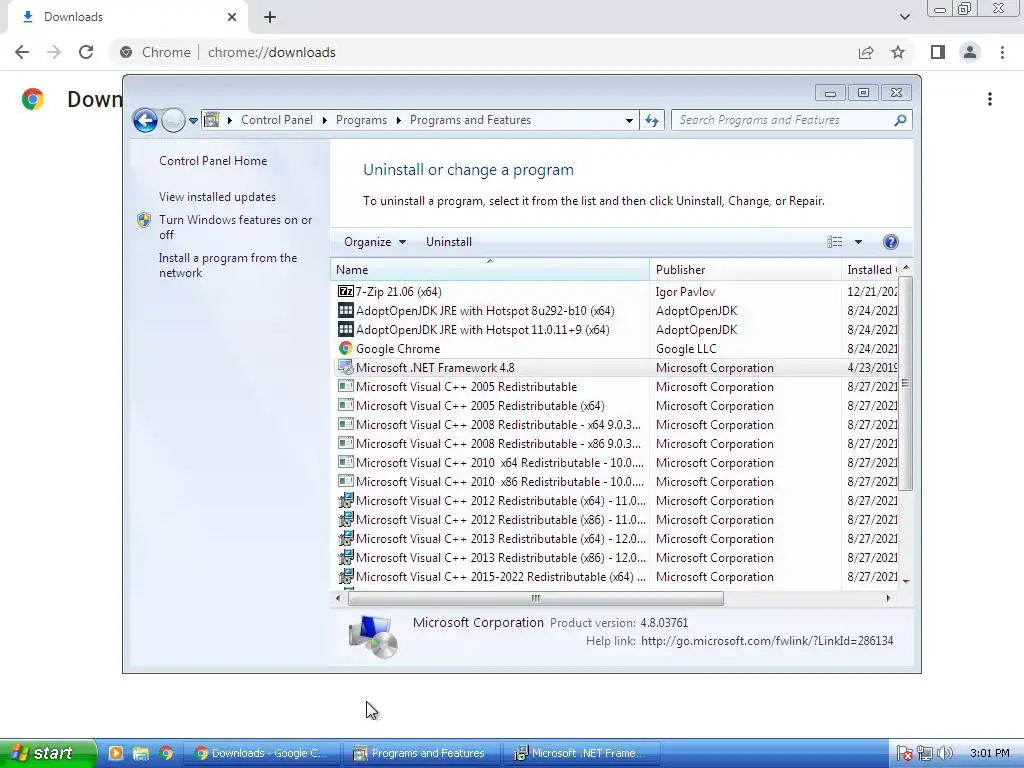
Task: Open the Organize dropdown menu
Action: point(375,242)
